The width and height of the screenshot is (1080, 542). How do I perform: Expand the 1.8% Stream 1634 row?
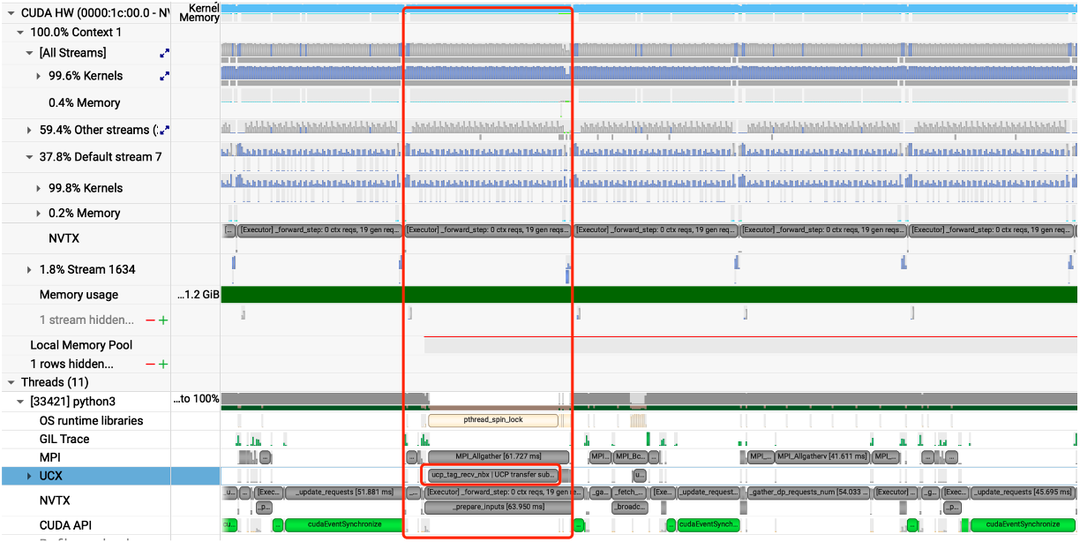pyautogui.click(x=29, y=270)
